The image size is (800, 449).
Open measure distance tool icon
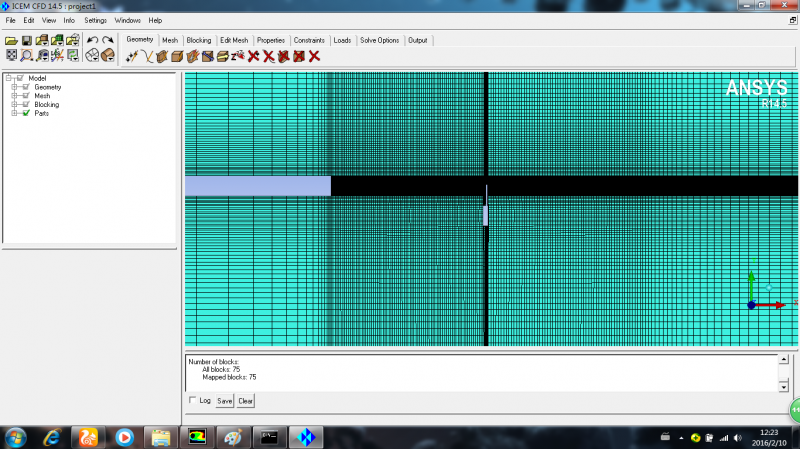[42, 55]
